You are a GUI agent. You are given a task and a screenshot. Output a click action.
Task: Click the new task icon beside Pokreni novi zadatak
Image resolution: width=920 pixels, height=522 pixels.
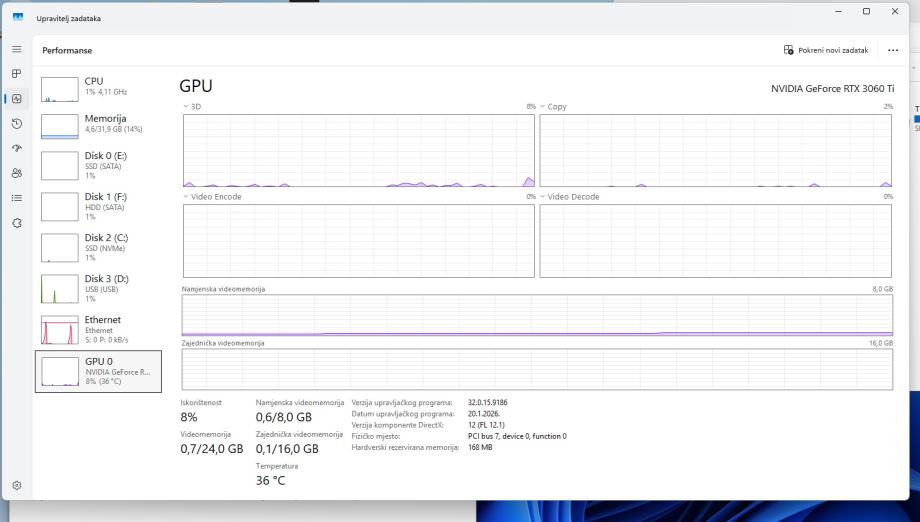point(789,50)
